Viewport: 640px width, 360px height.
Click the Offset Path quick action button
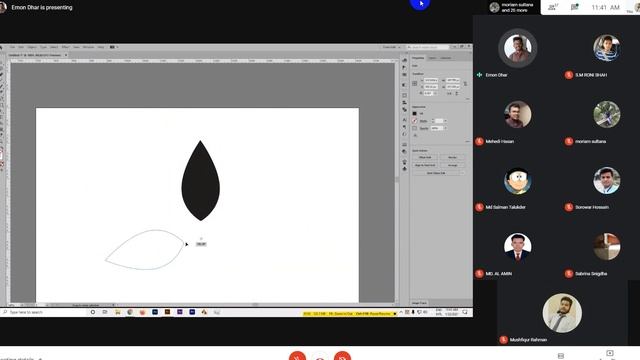tap(425, 157)
